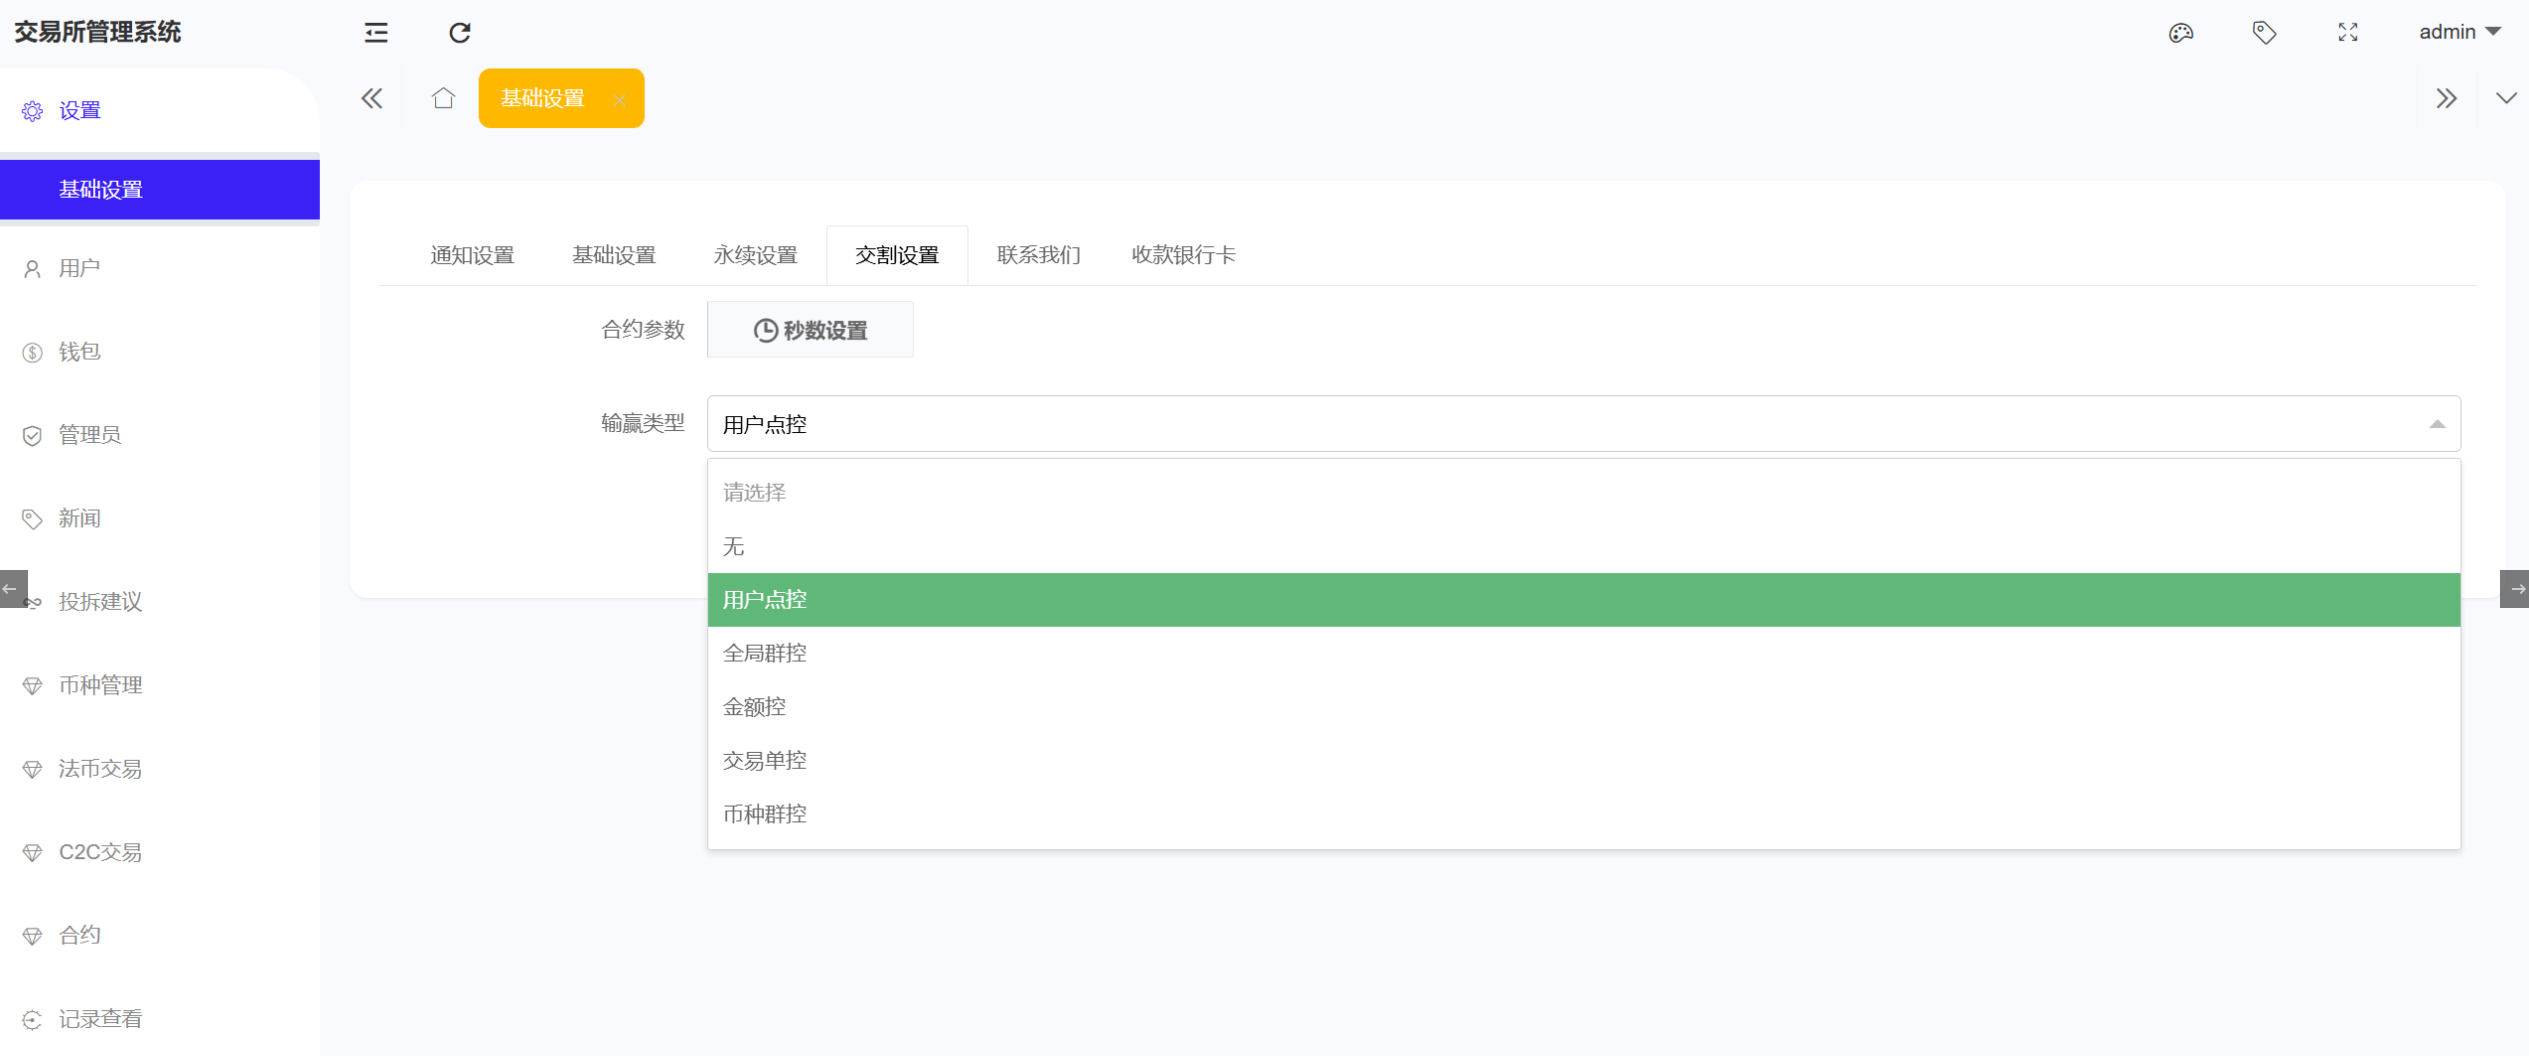The image size is (2529, 1056).
Task: Click the 秒数设置 button
Action: point(810,329)
